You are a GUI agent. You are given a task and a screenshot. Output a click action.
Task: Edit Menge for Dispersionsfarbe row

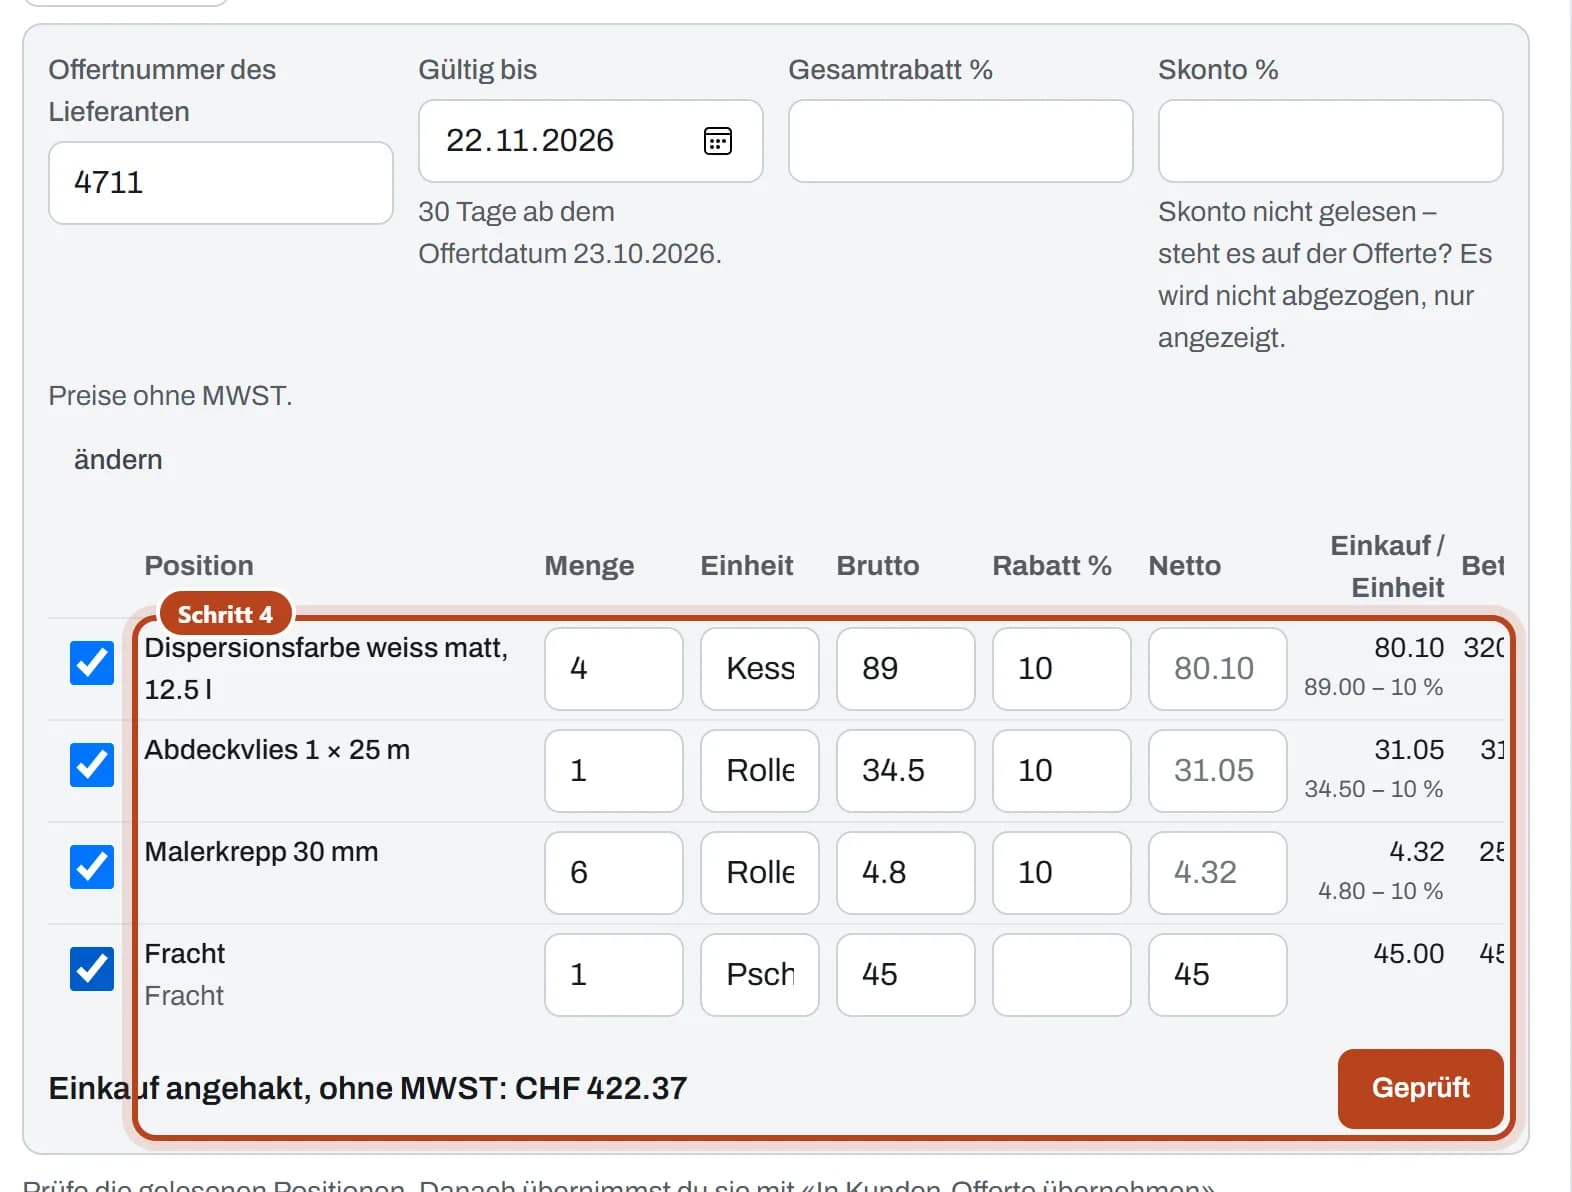coord(614,669)
